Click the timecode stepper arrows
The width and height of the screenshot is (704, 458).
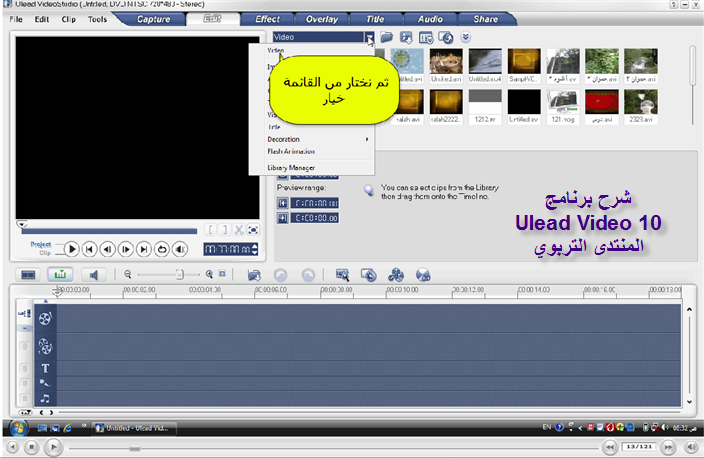255,249
